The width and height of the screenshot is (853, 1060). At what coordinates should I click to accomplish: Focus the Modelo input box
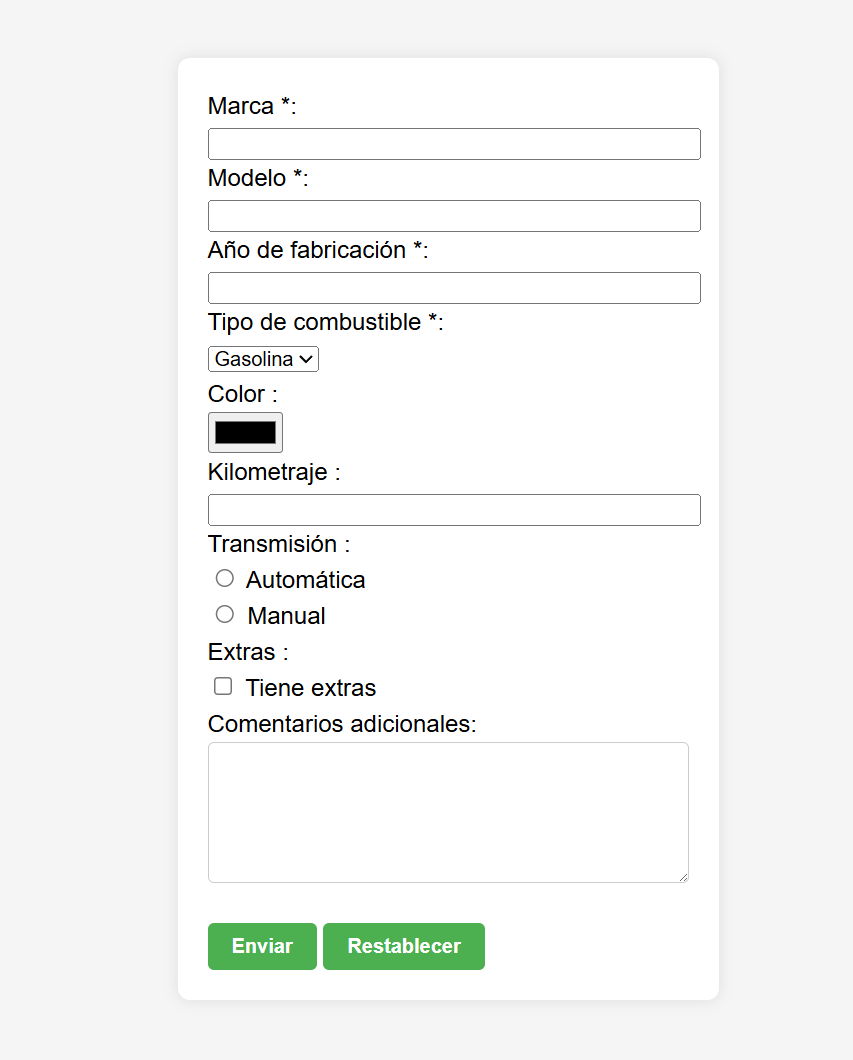454,216
